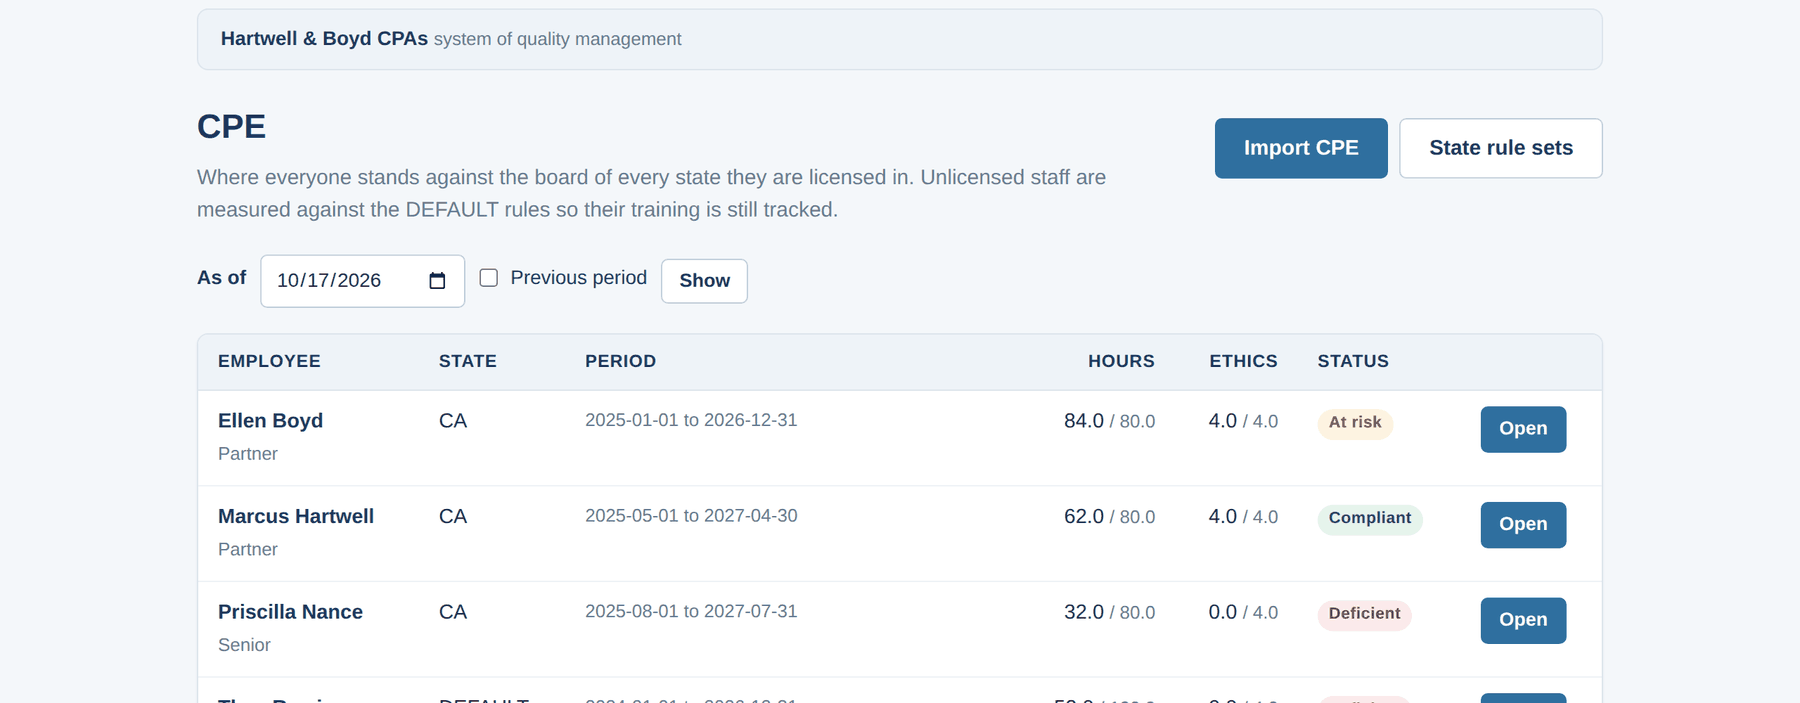The image size is (1800, 703).
Task: Click the HOURS column header
Action: [1121, 362]
